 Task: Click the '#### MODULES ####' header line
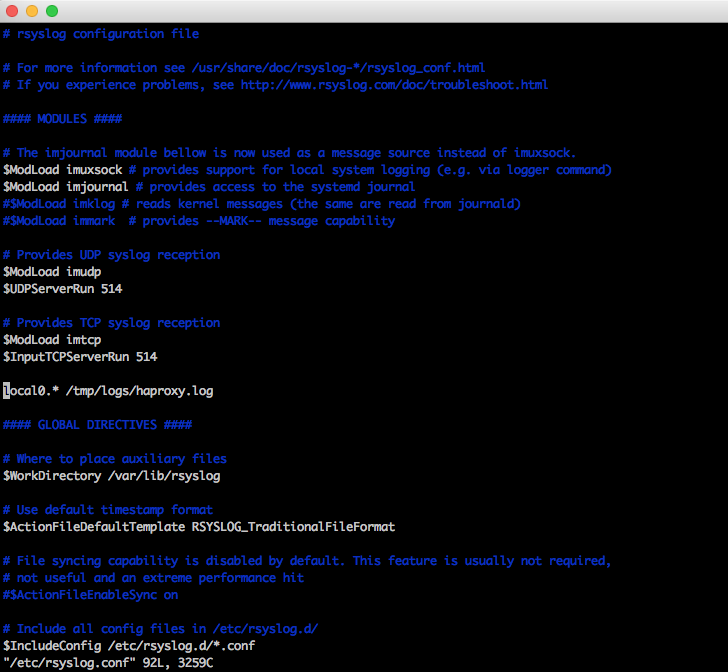pyautogui.click(x=63, y=119)
